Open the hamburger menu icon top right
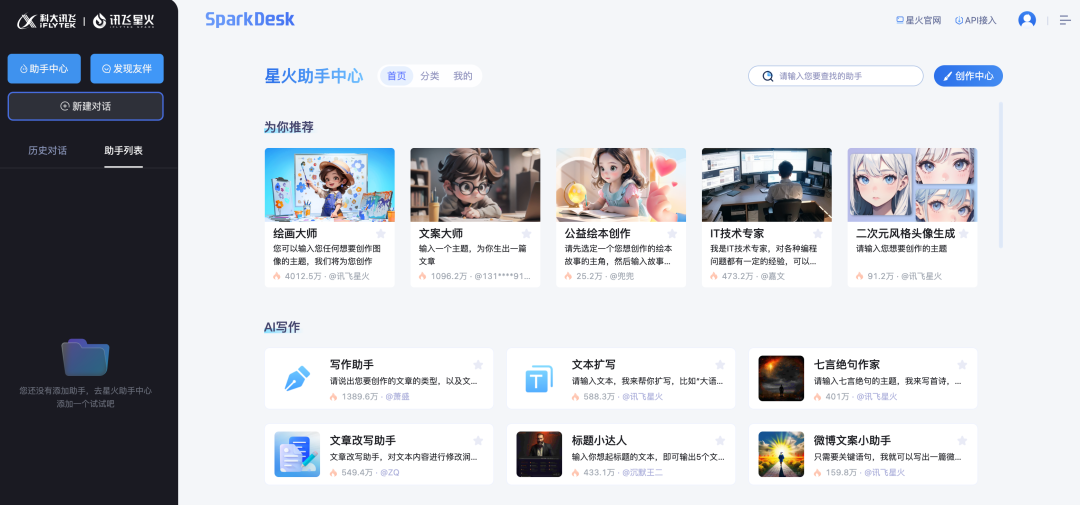The image size is (1080, 505). [x=1066, y=20]
